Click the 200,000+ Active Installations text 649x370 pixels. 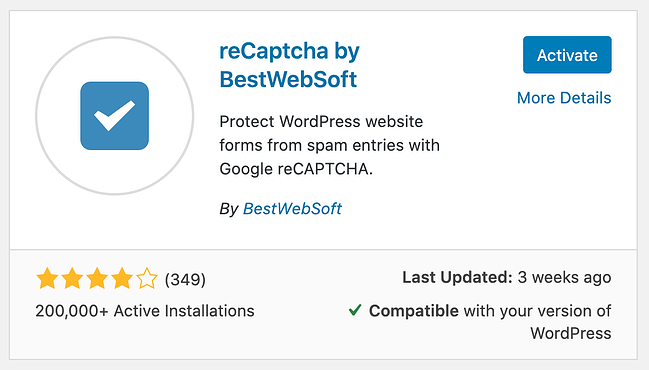pos(145,311)
